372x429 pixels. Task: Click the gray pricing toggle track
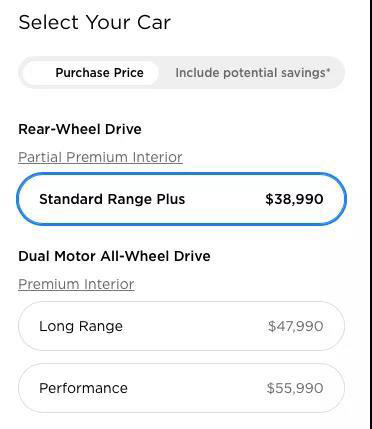[181, 73]
